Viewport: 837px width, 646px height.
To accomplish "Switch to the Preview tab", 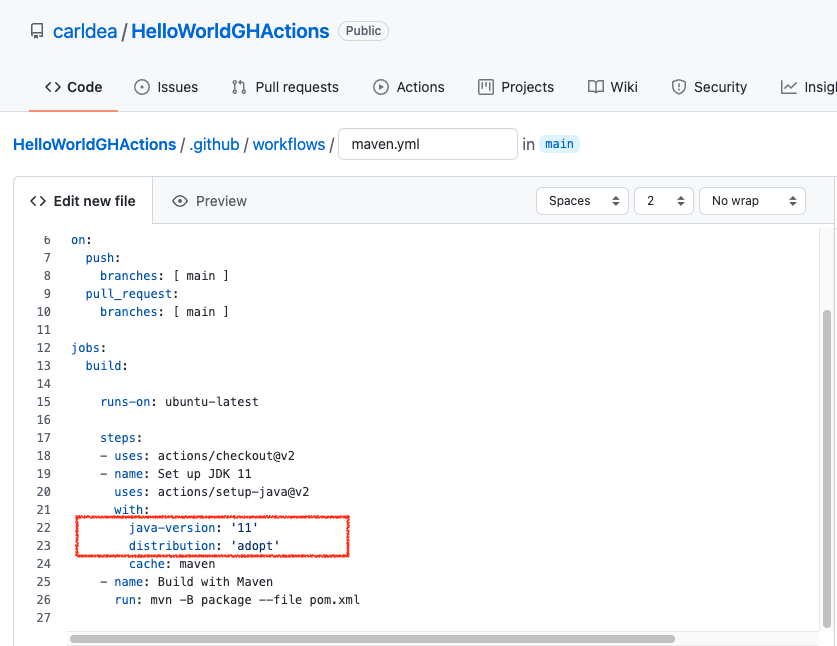I will point(209,201).
